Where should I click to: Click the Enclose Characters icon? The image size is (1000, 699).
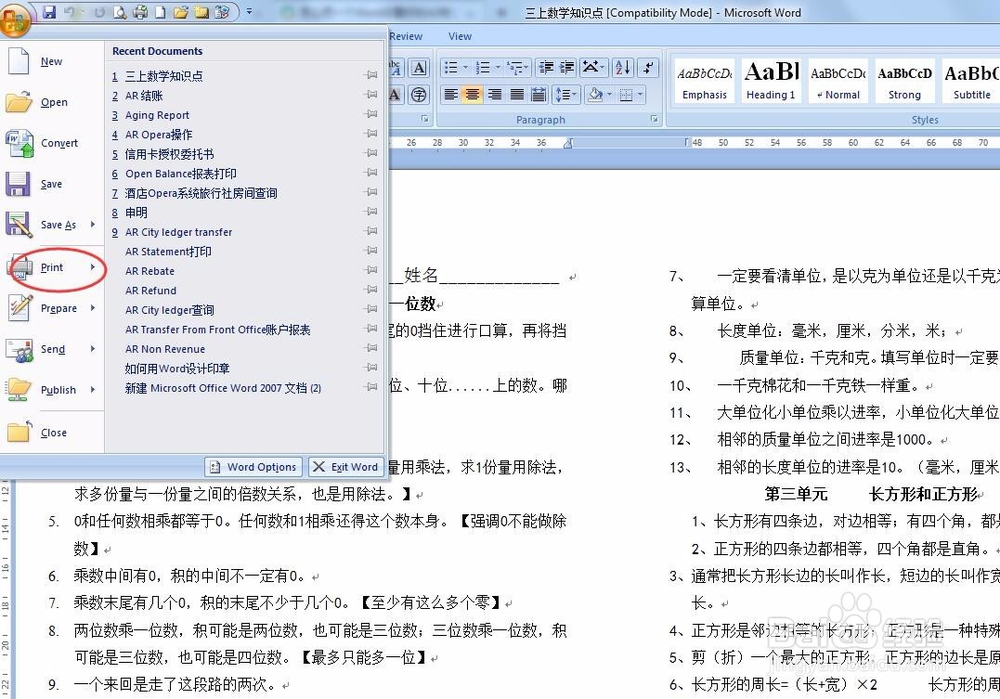pos(418,95)
